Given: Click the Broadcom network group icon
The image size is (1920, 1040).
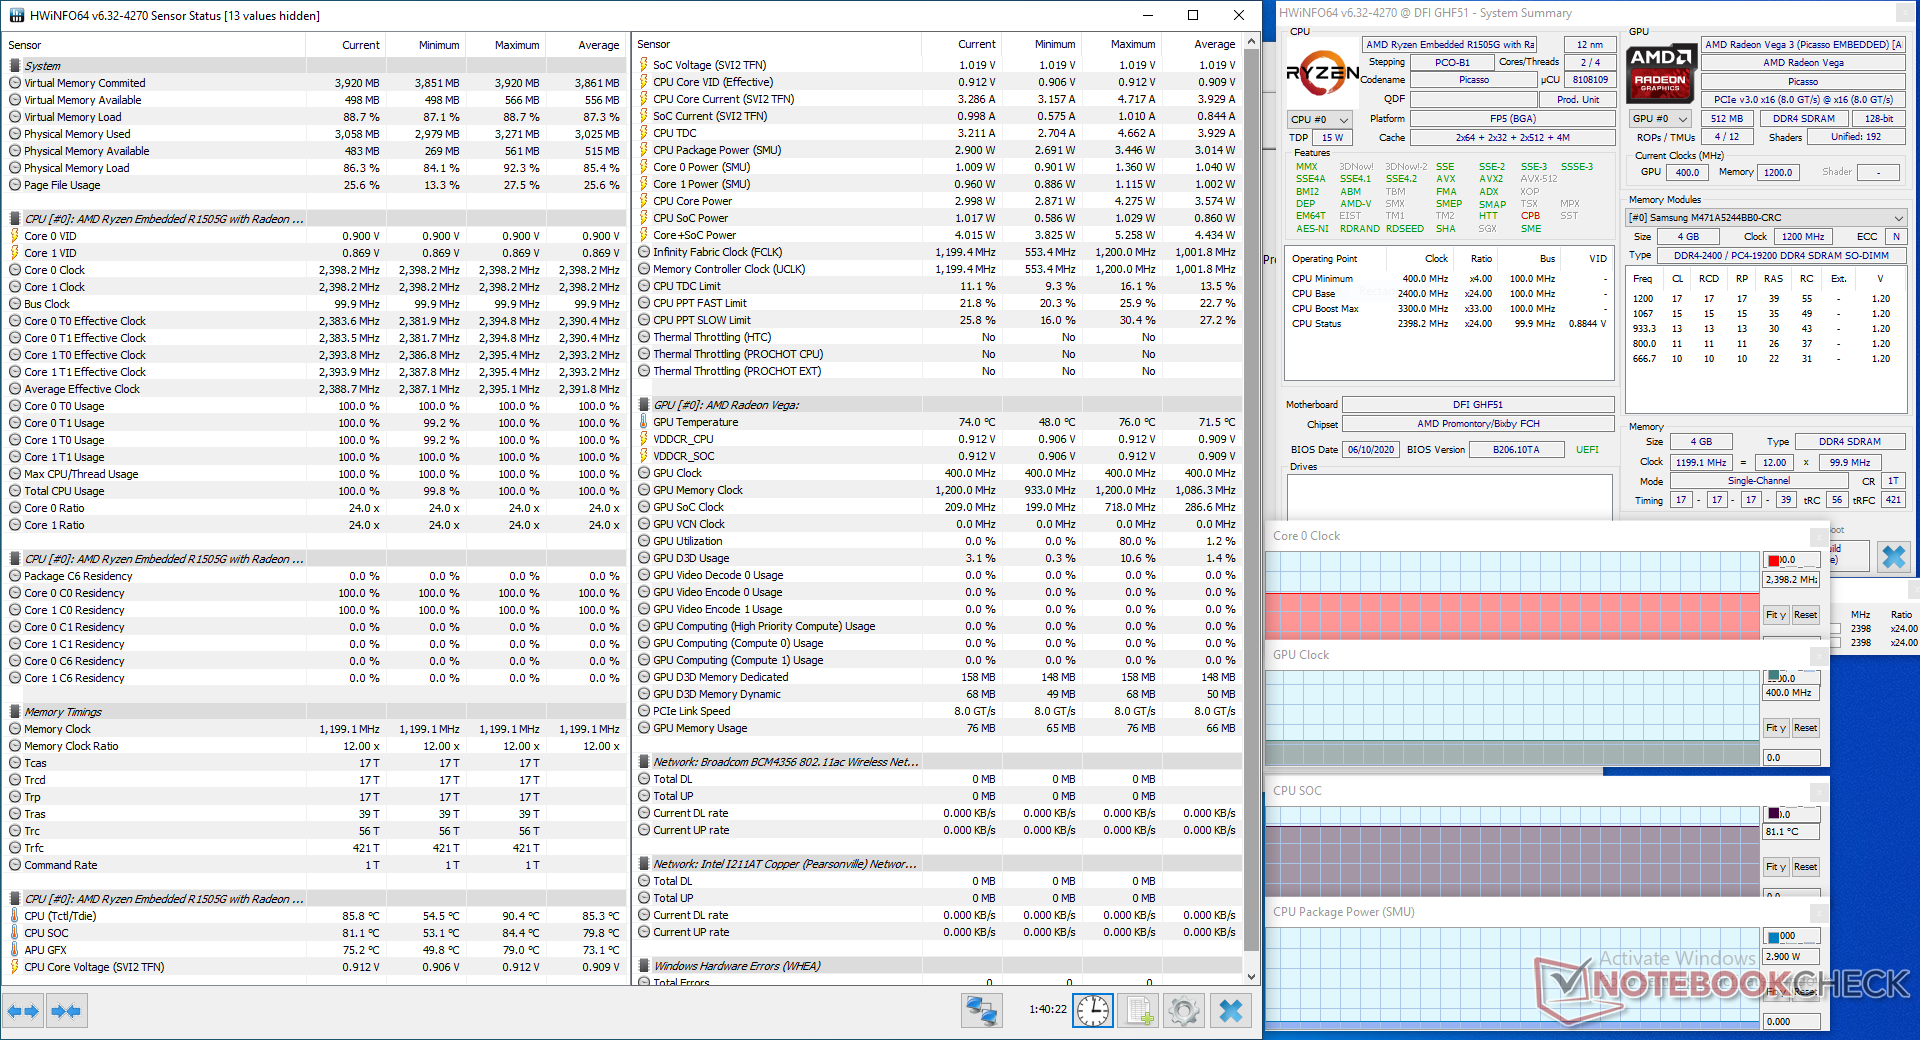Looking at the screenshot, I should coord(645,762).
